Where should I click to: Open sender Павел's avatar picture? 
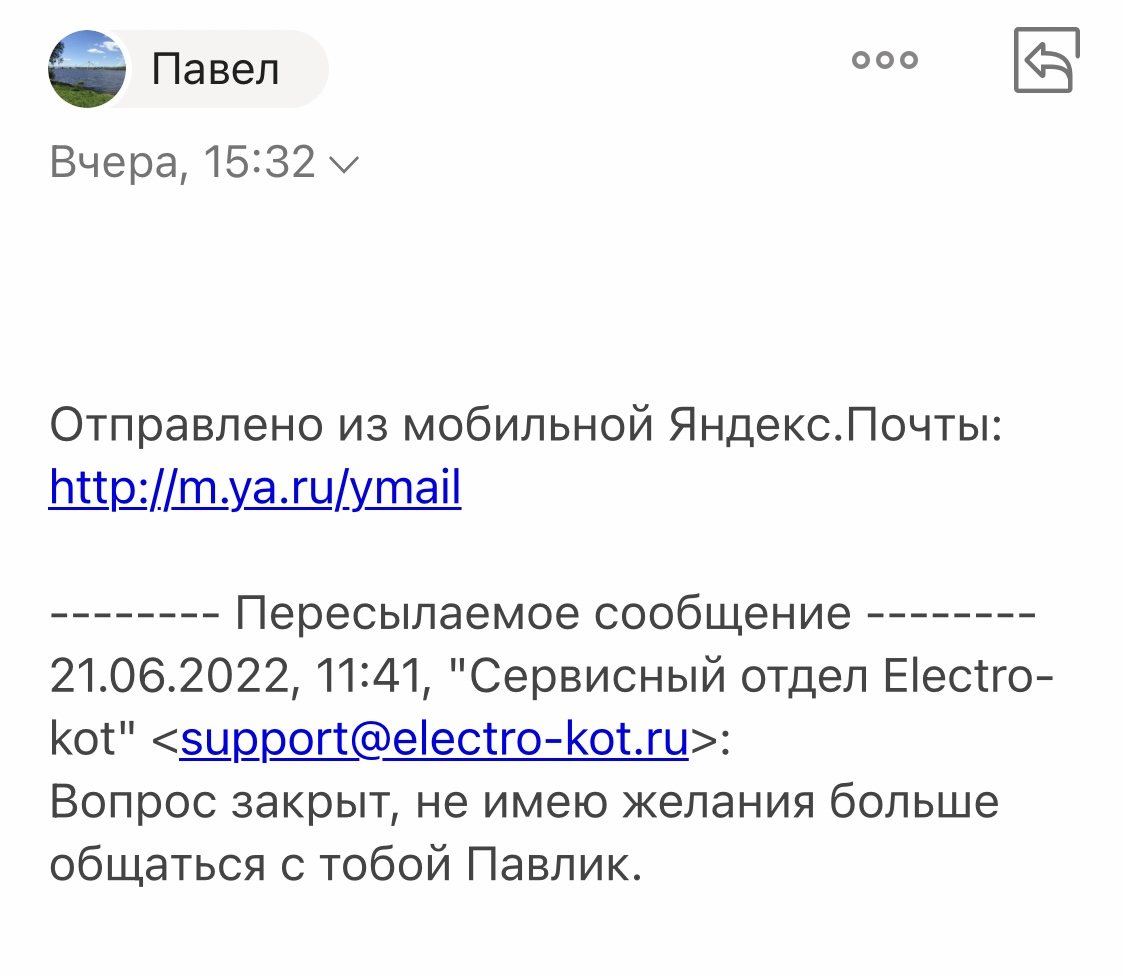(x=87, y=69)
